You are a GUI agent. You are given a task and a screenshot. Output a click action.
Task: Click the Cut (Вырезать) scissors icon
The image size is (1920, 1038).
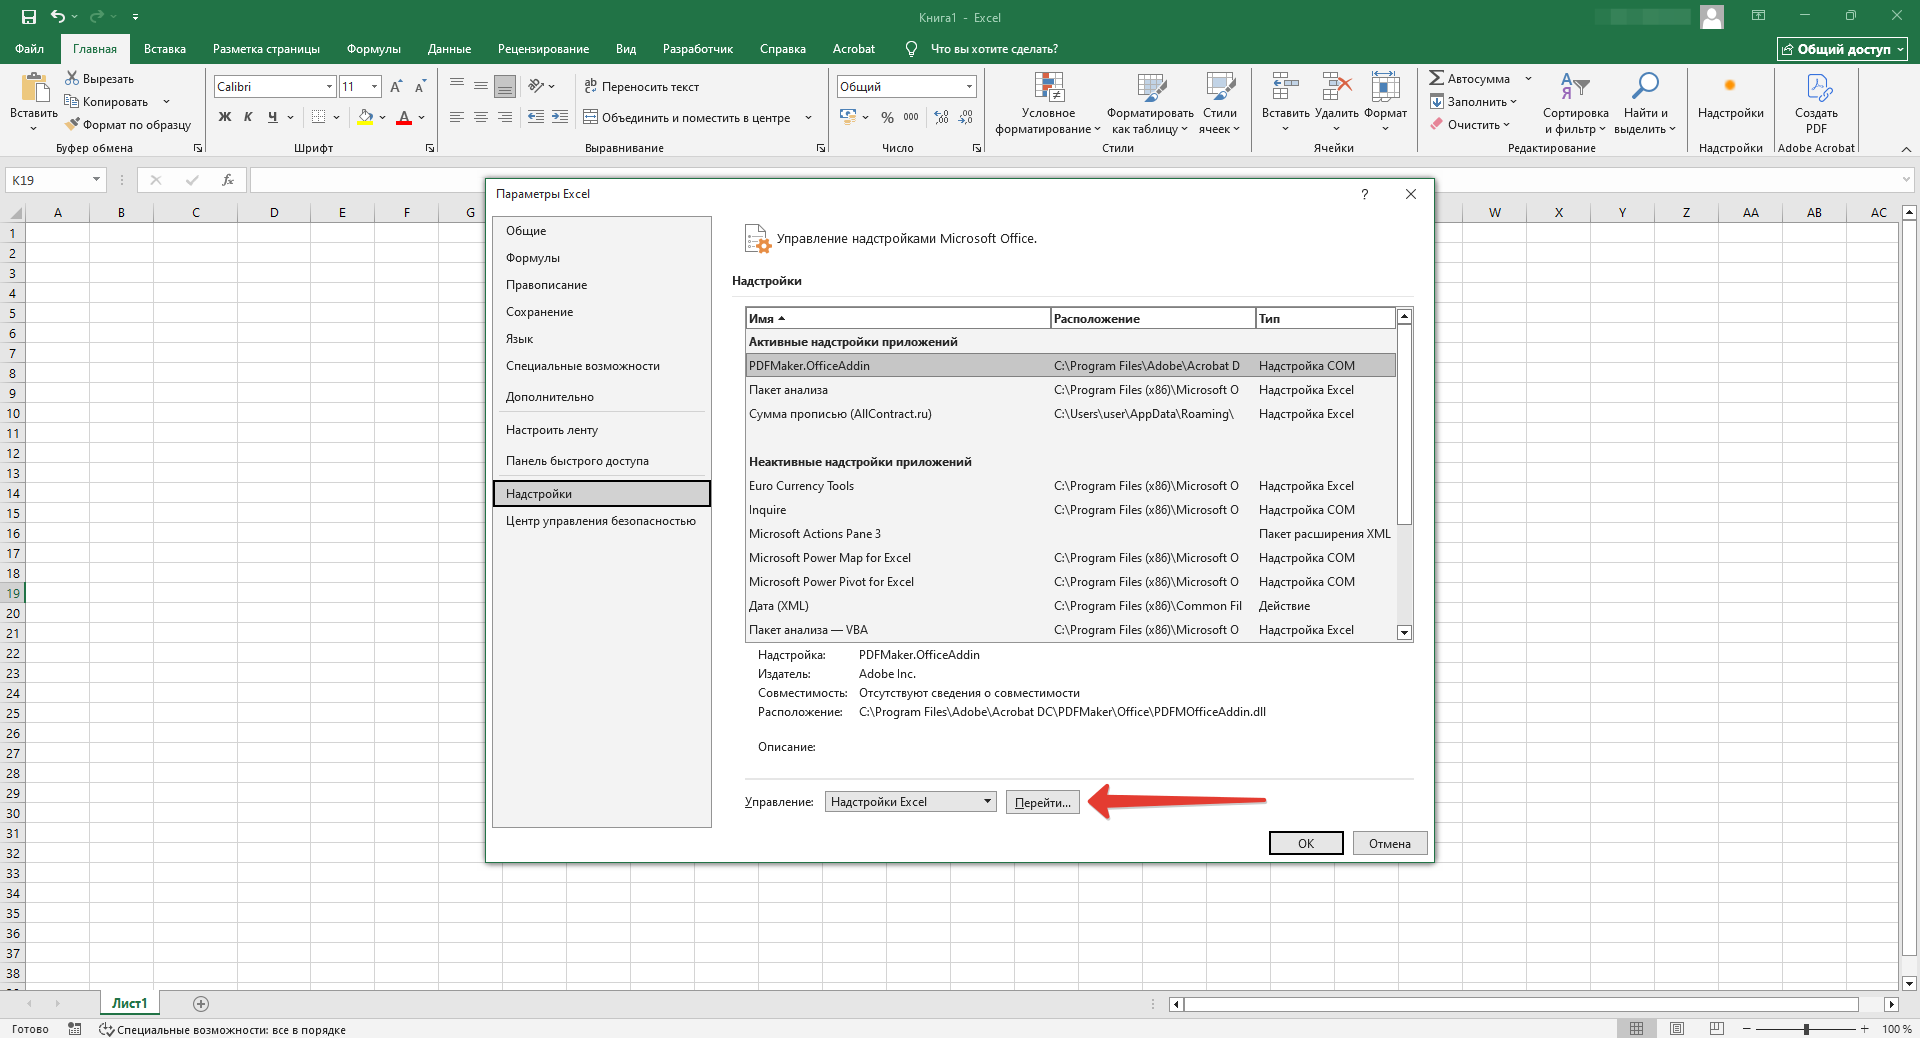pyautogui.click(x=72, y=78)
